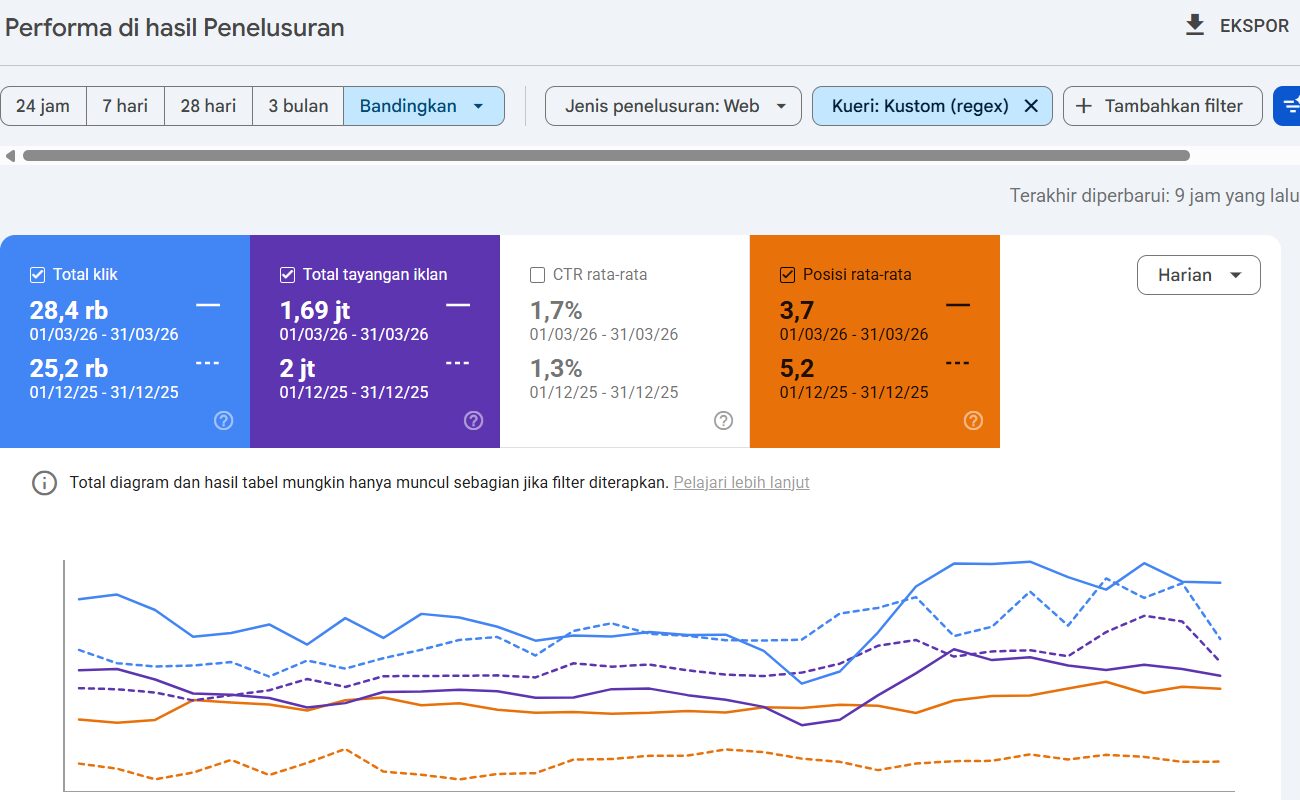Click the 1,69 jt impressions value
This screenshot has width=1300, height=800.
click(315, 311)
